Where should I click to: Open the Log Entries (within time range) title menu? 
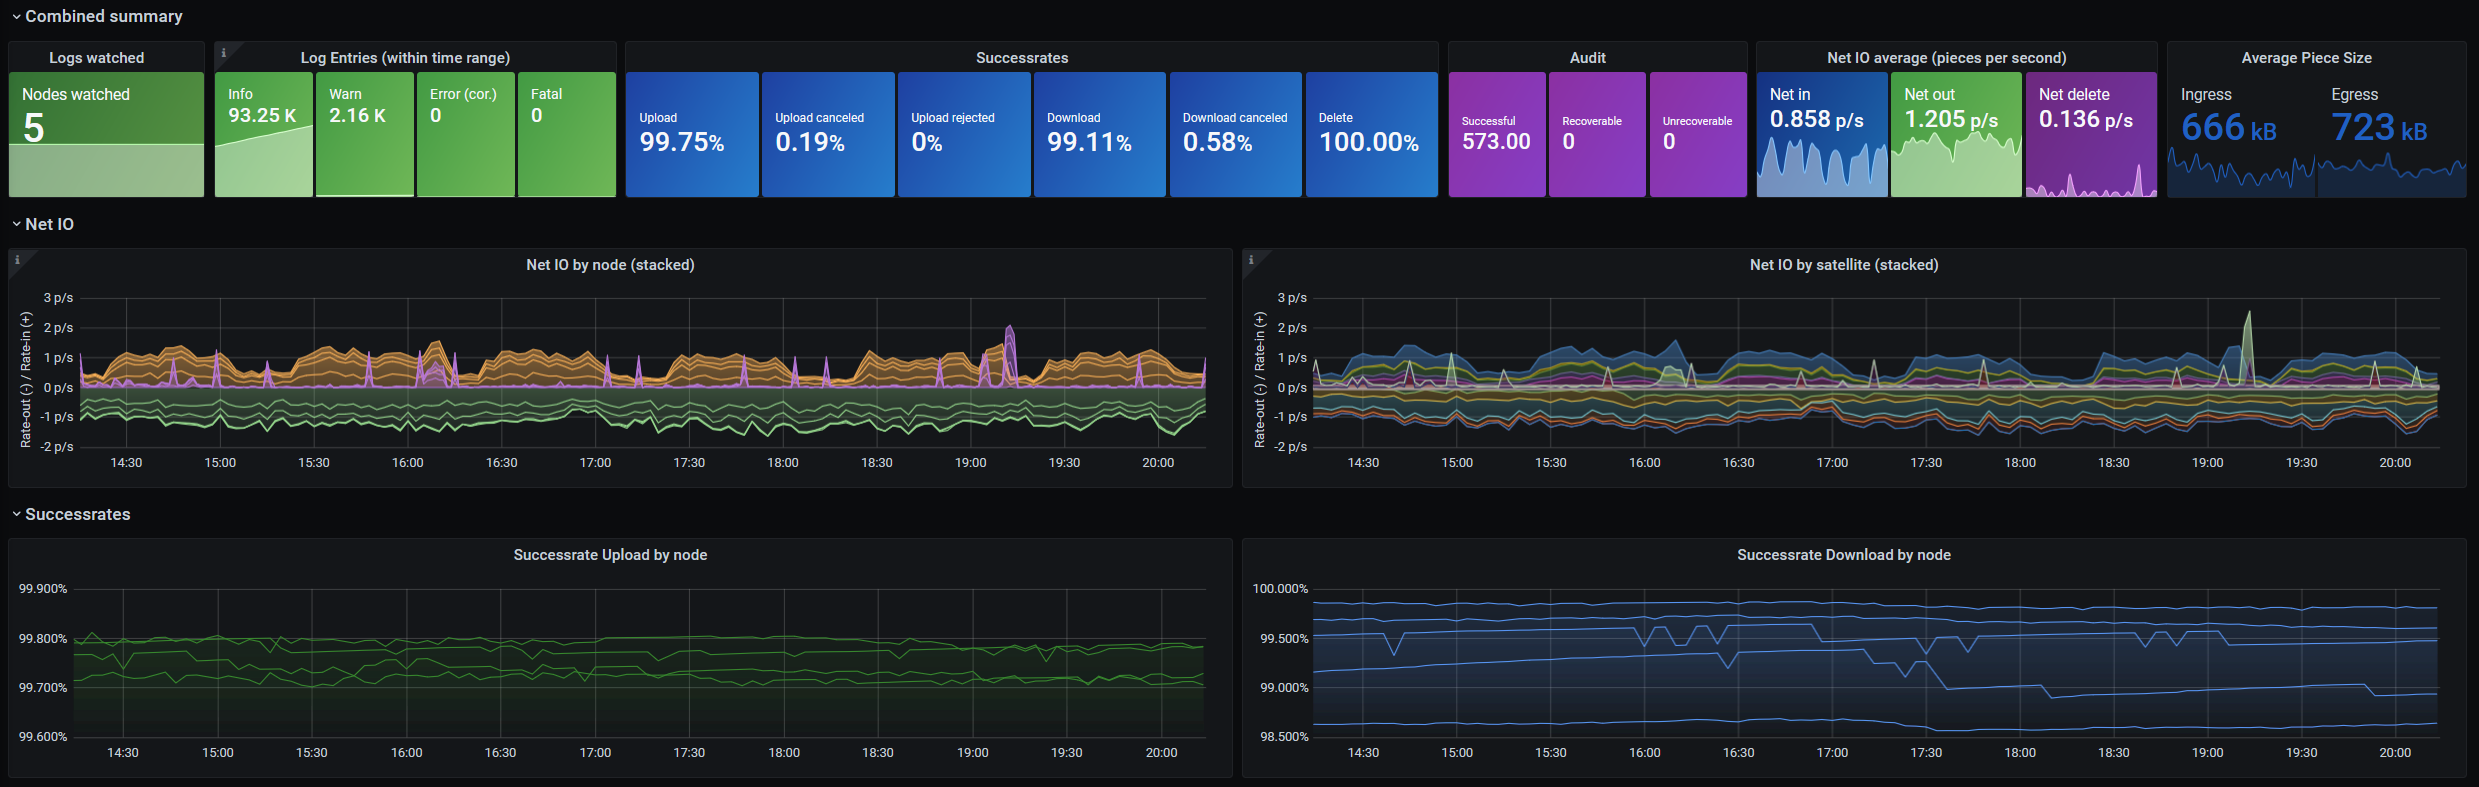[x=405, y=58]
